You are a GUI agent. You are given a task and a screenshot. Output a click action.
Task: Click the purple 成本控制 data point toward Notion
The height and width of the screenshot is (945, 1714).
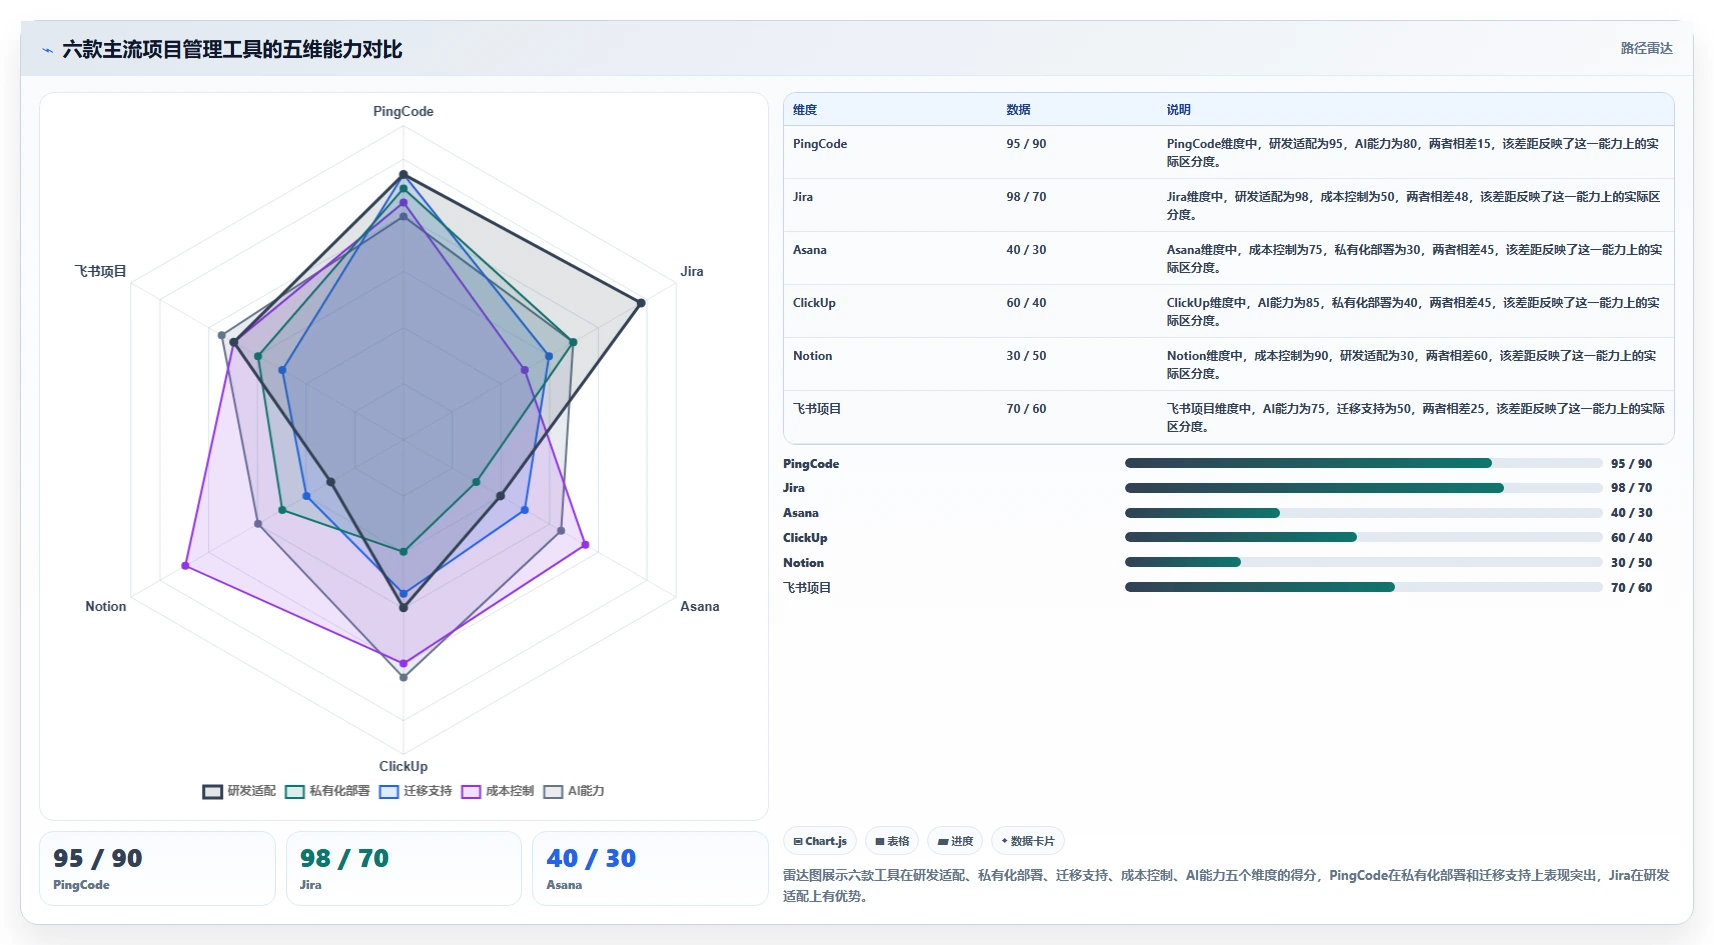(185, 566)
